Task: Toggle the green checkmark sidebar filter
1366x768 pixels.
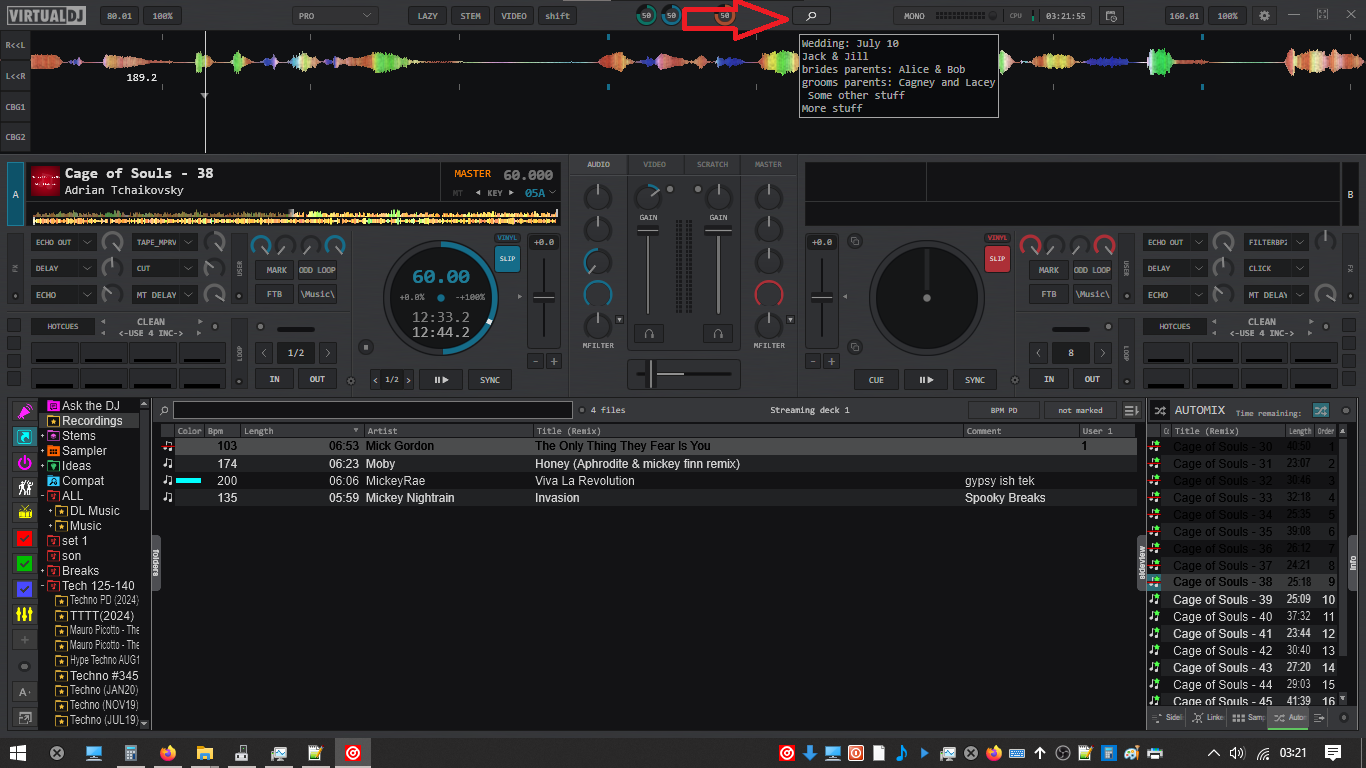Action: point(25,563)
